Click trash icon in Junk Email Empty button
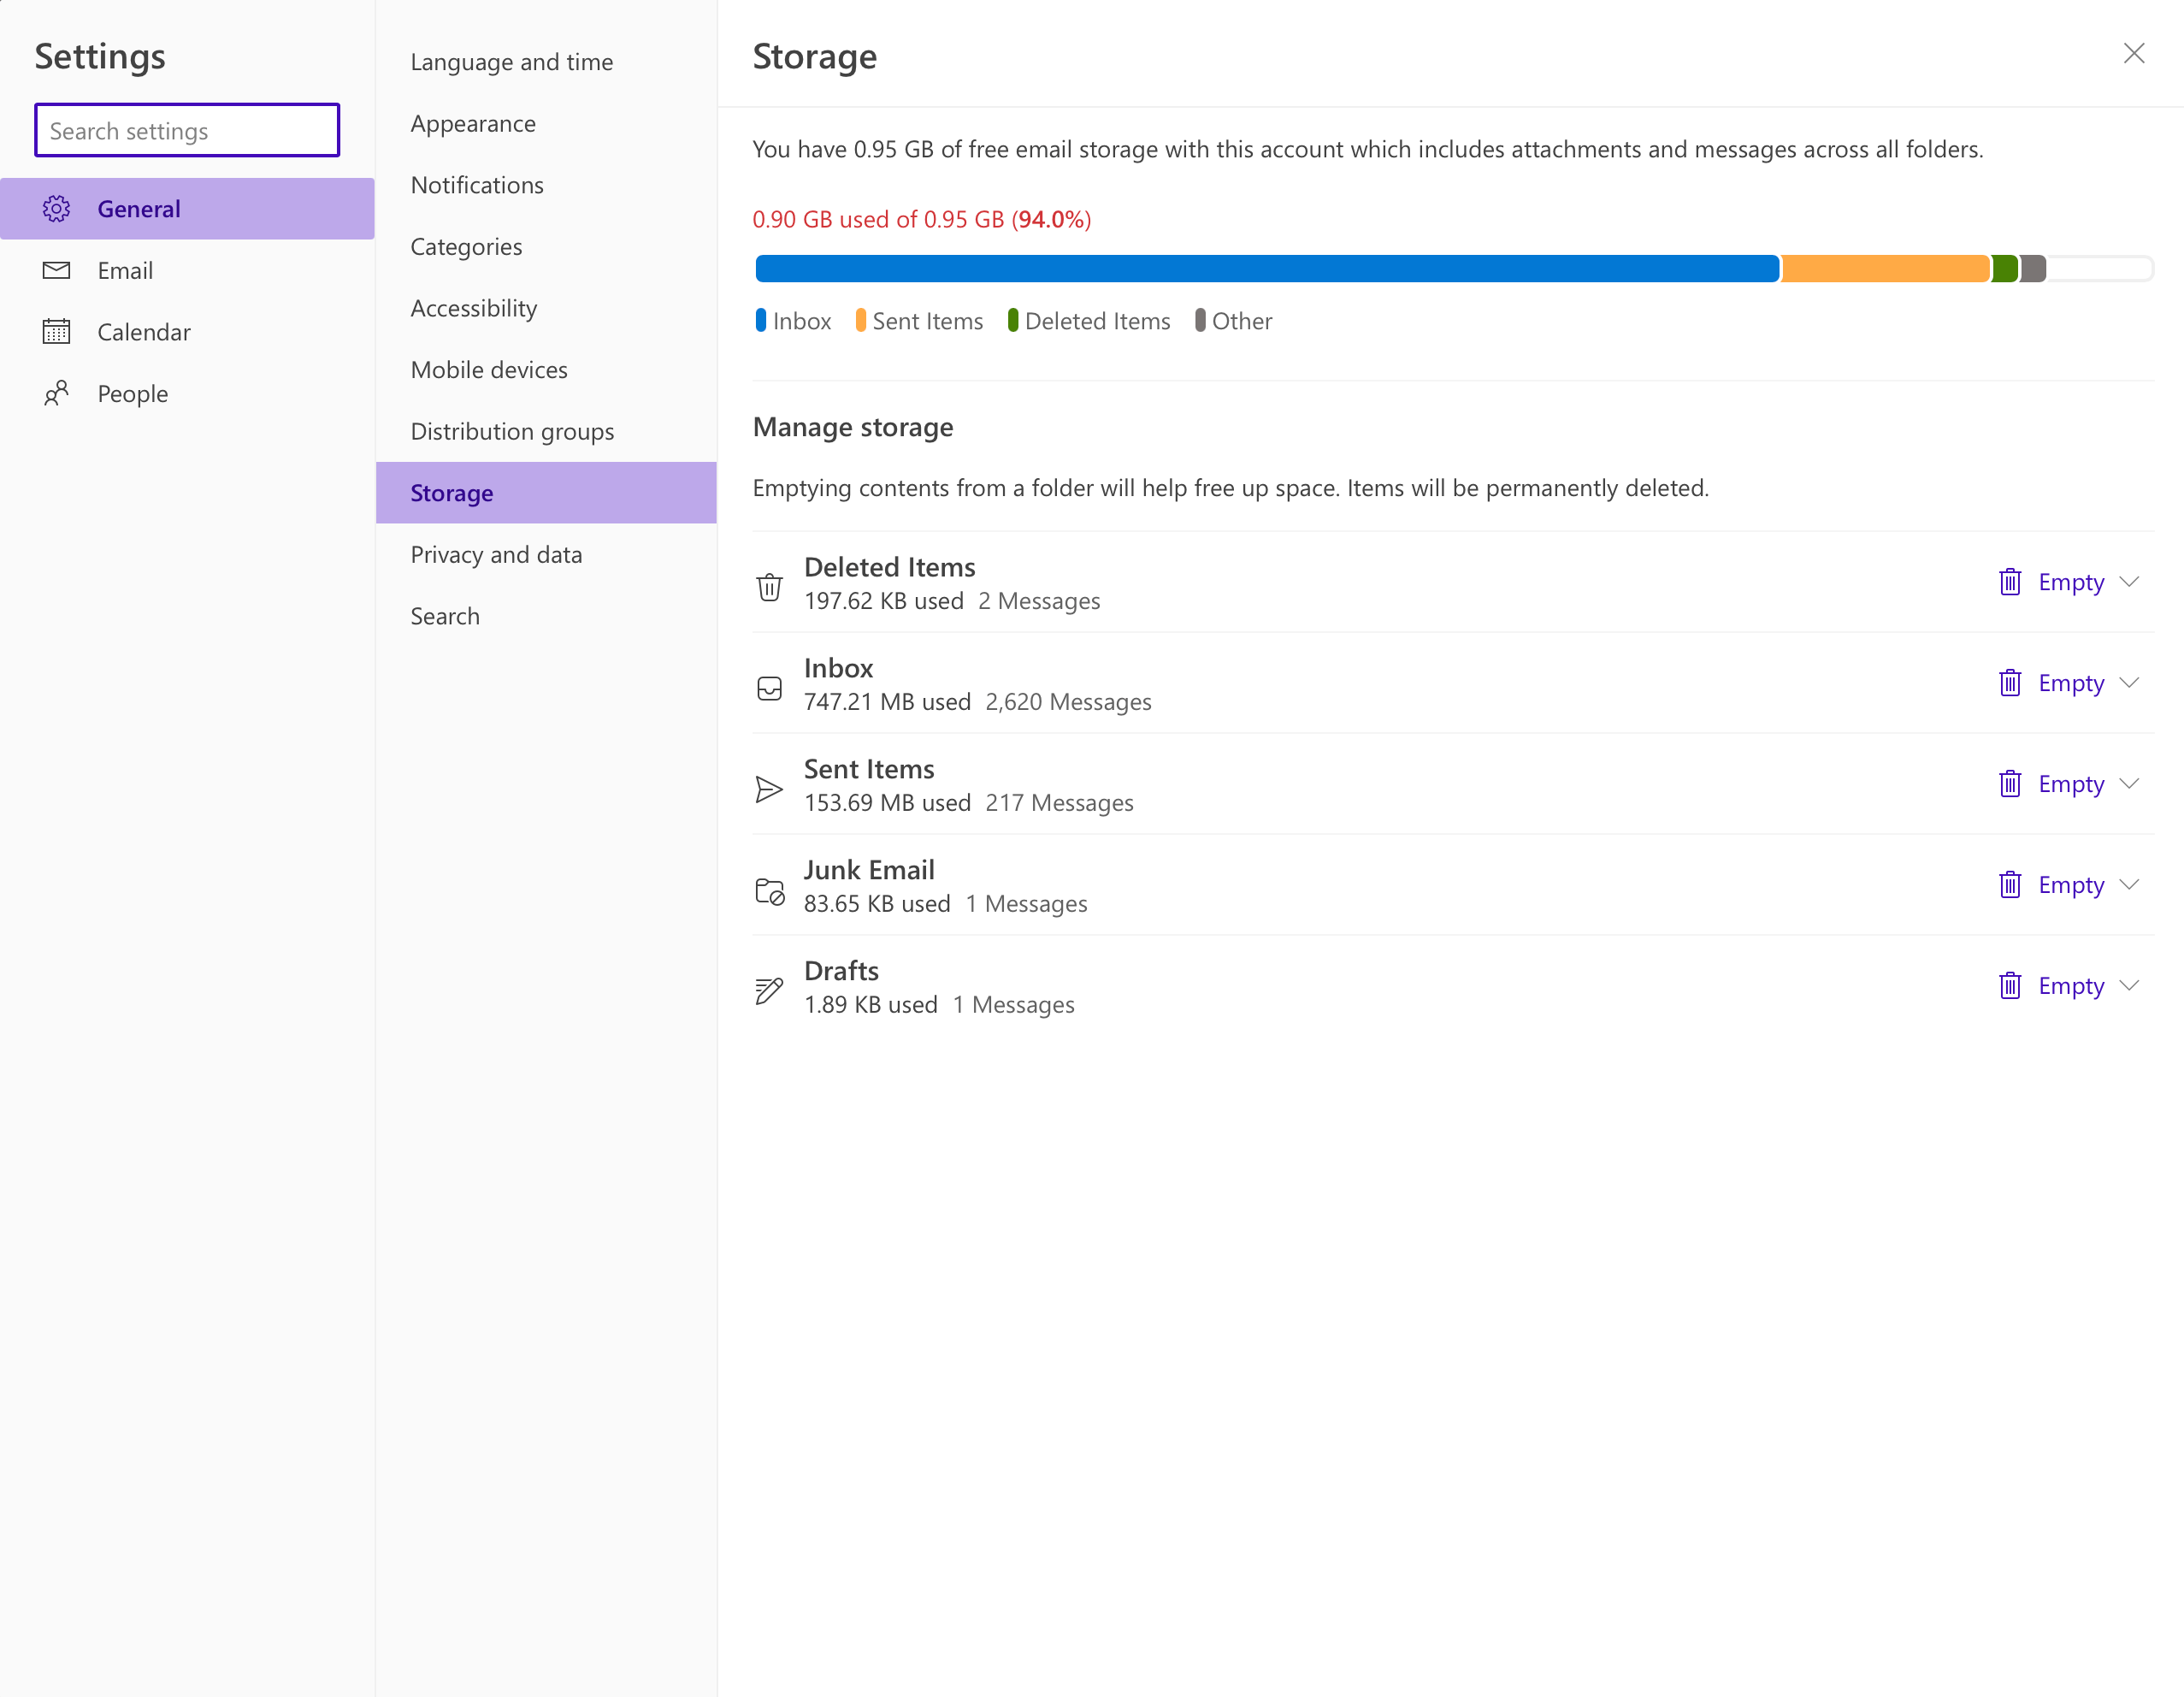Screen dimensions: 2184x1697 (2010, 885)
